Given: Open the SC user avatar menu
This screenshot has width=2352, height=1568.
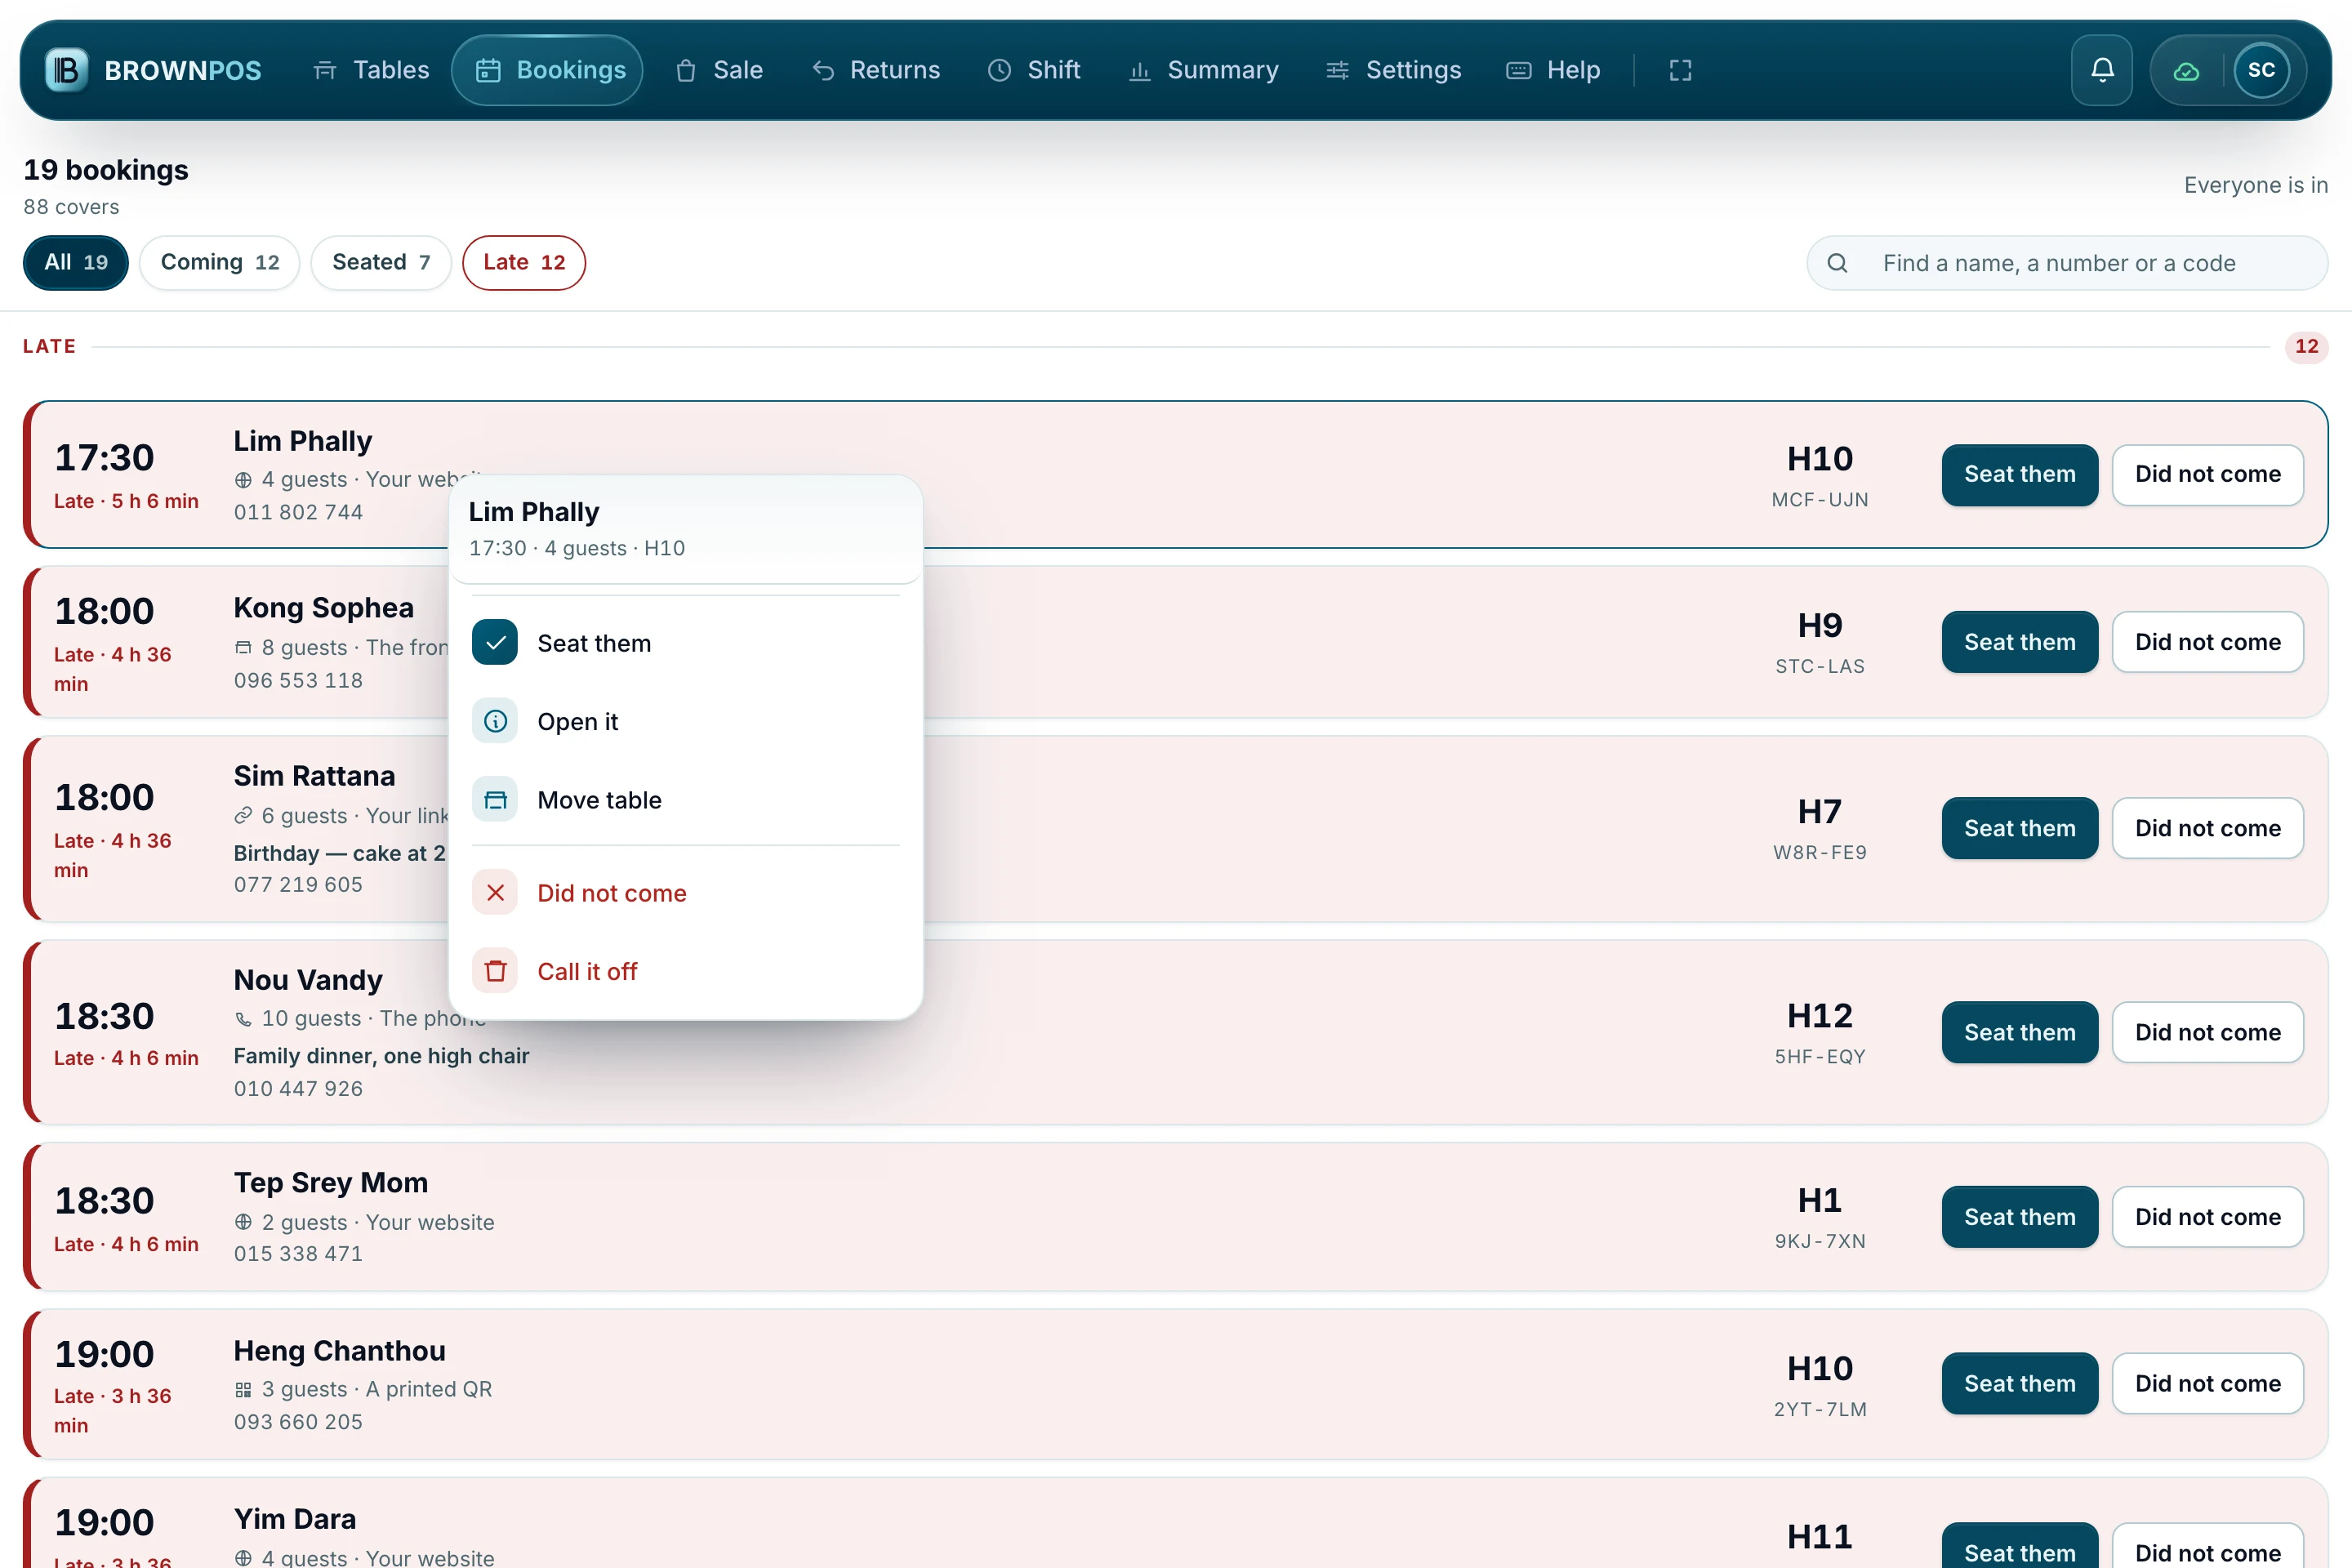Looking at the screenshot, I should [2261, 70].
